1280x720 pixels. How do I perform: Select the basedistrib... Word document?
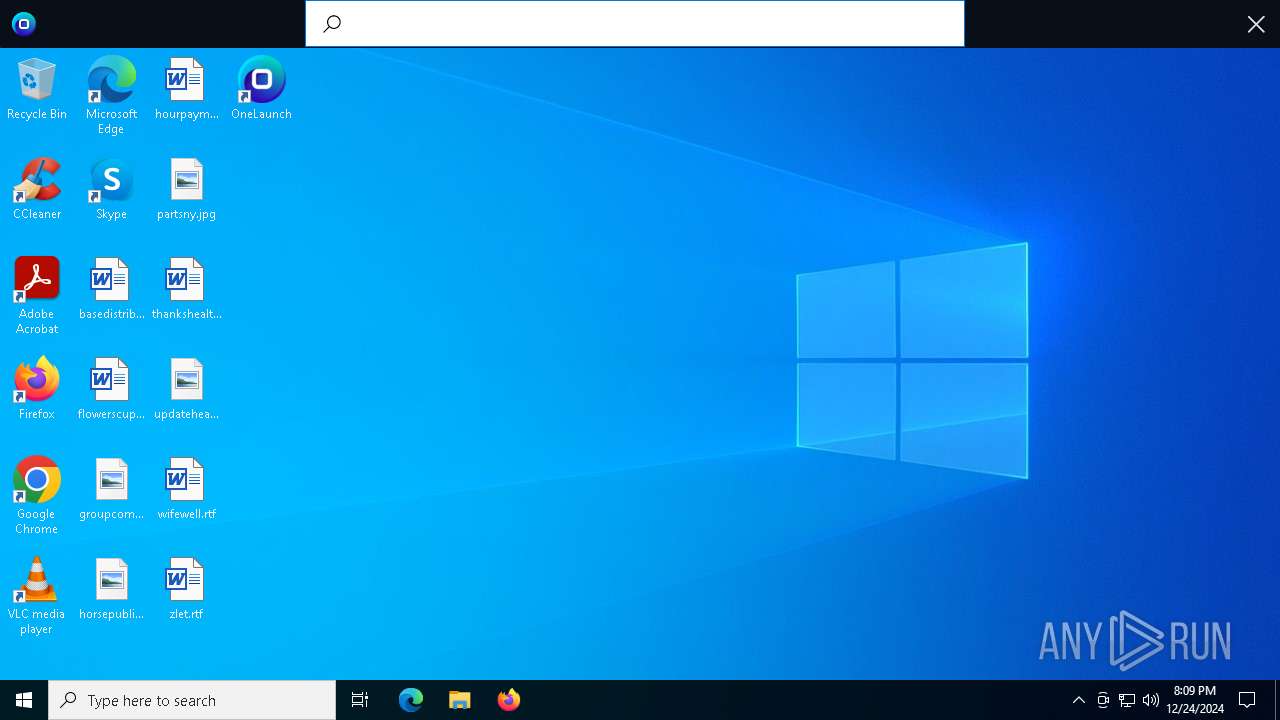pyautogui.click(x=111, y=288)
